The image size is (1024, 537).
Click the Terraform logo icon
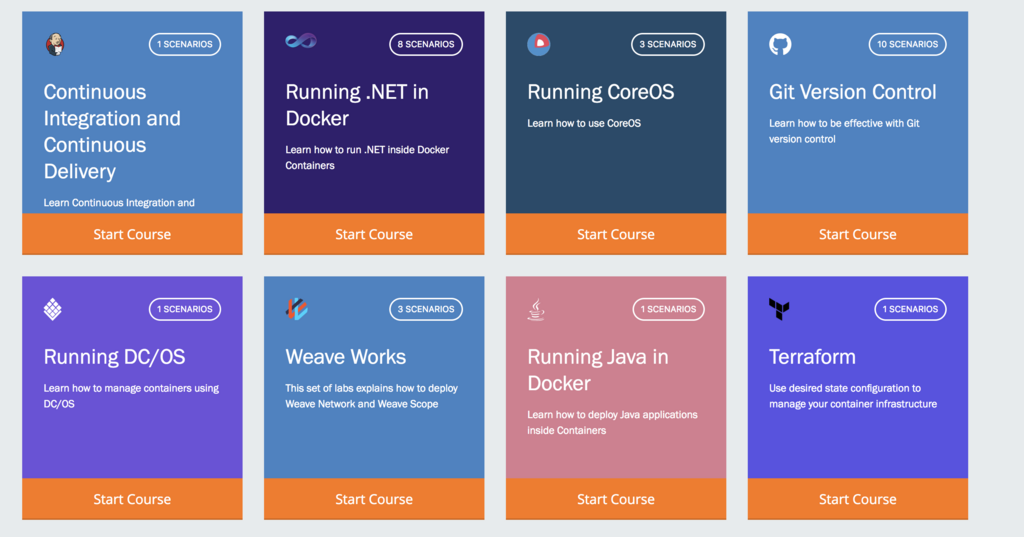(779, 309)
